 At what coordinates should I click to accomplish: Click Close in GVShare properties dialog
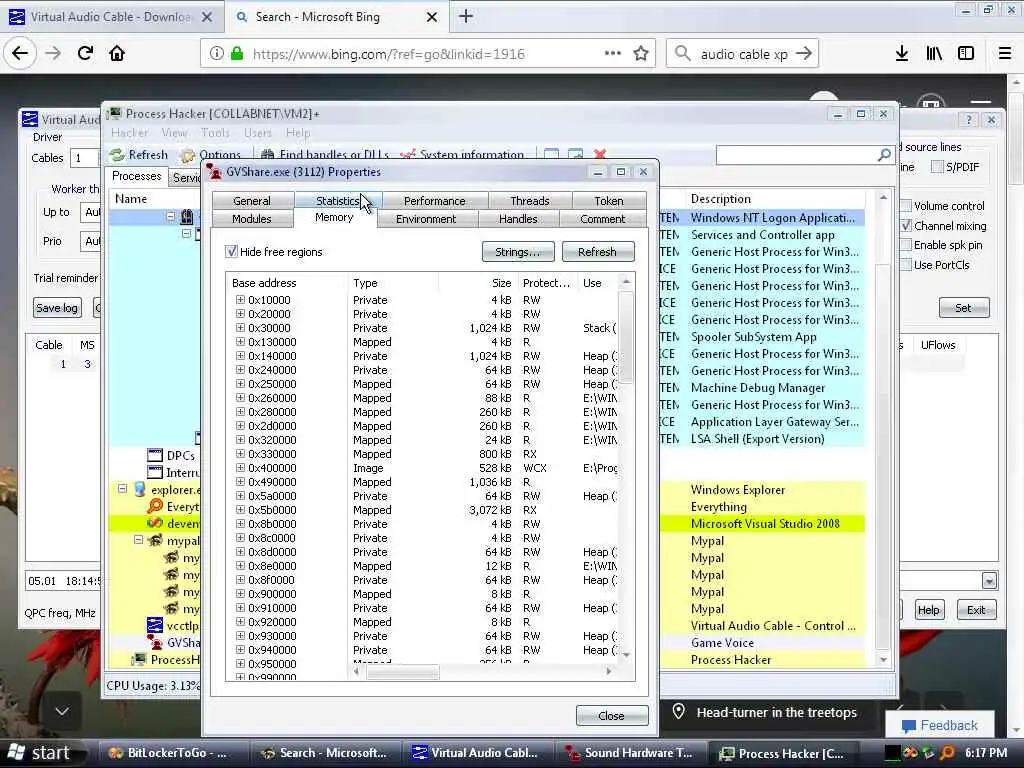pyautogui.click(x=612, y=716)
